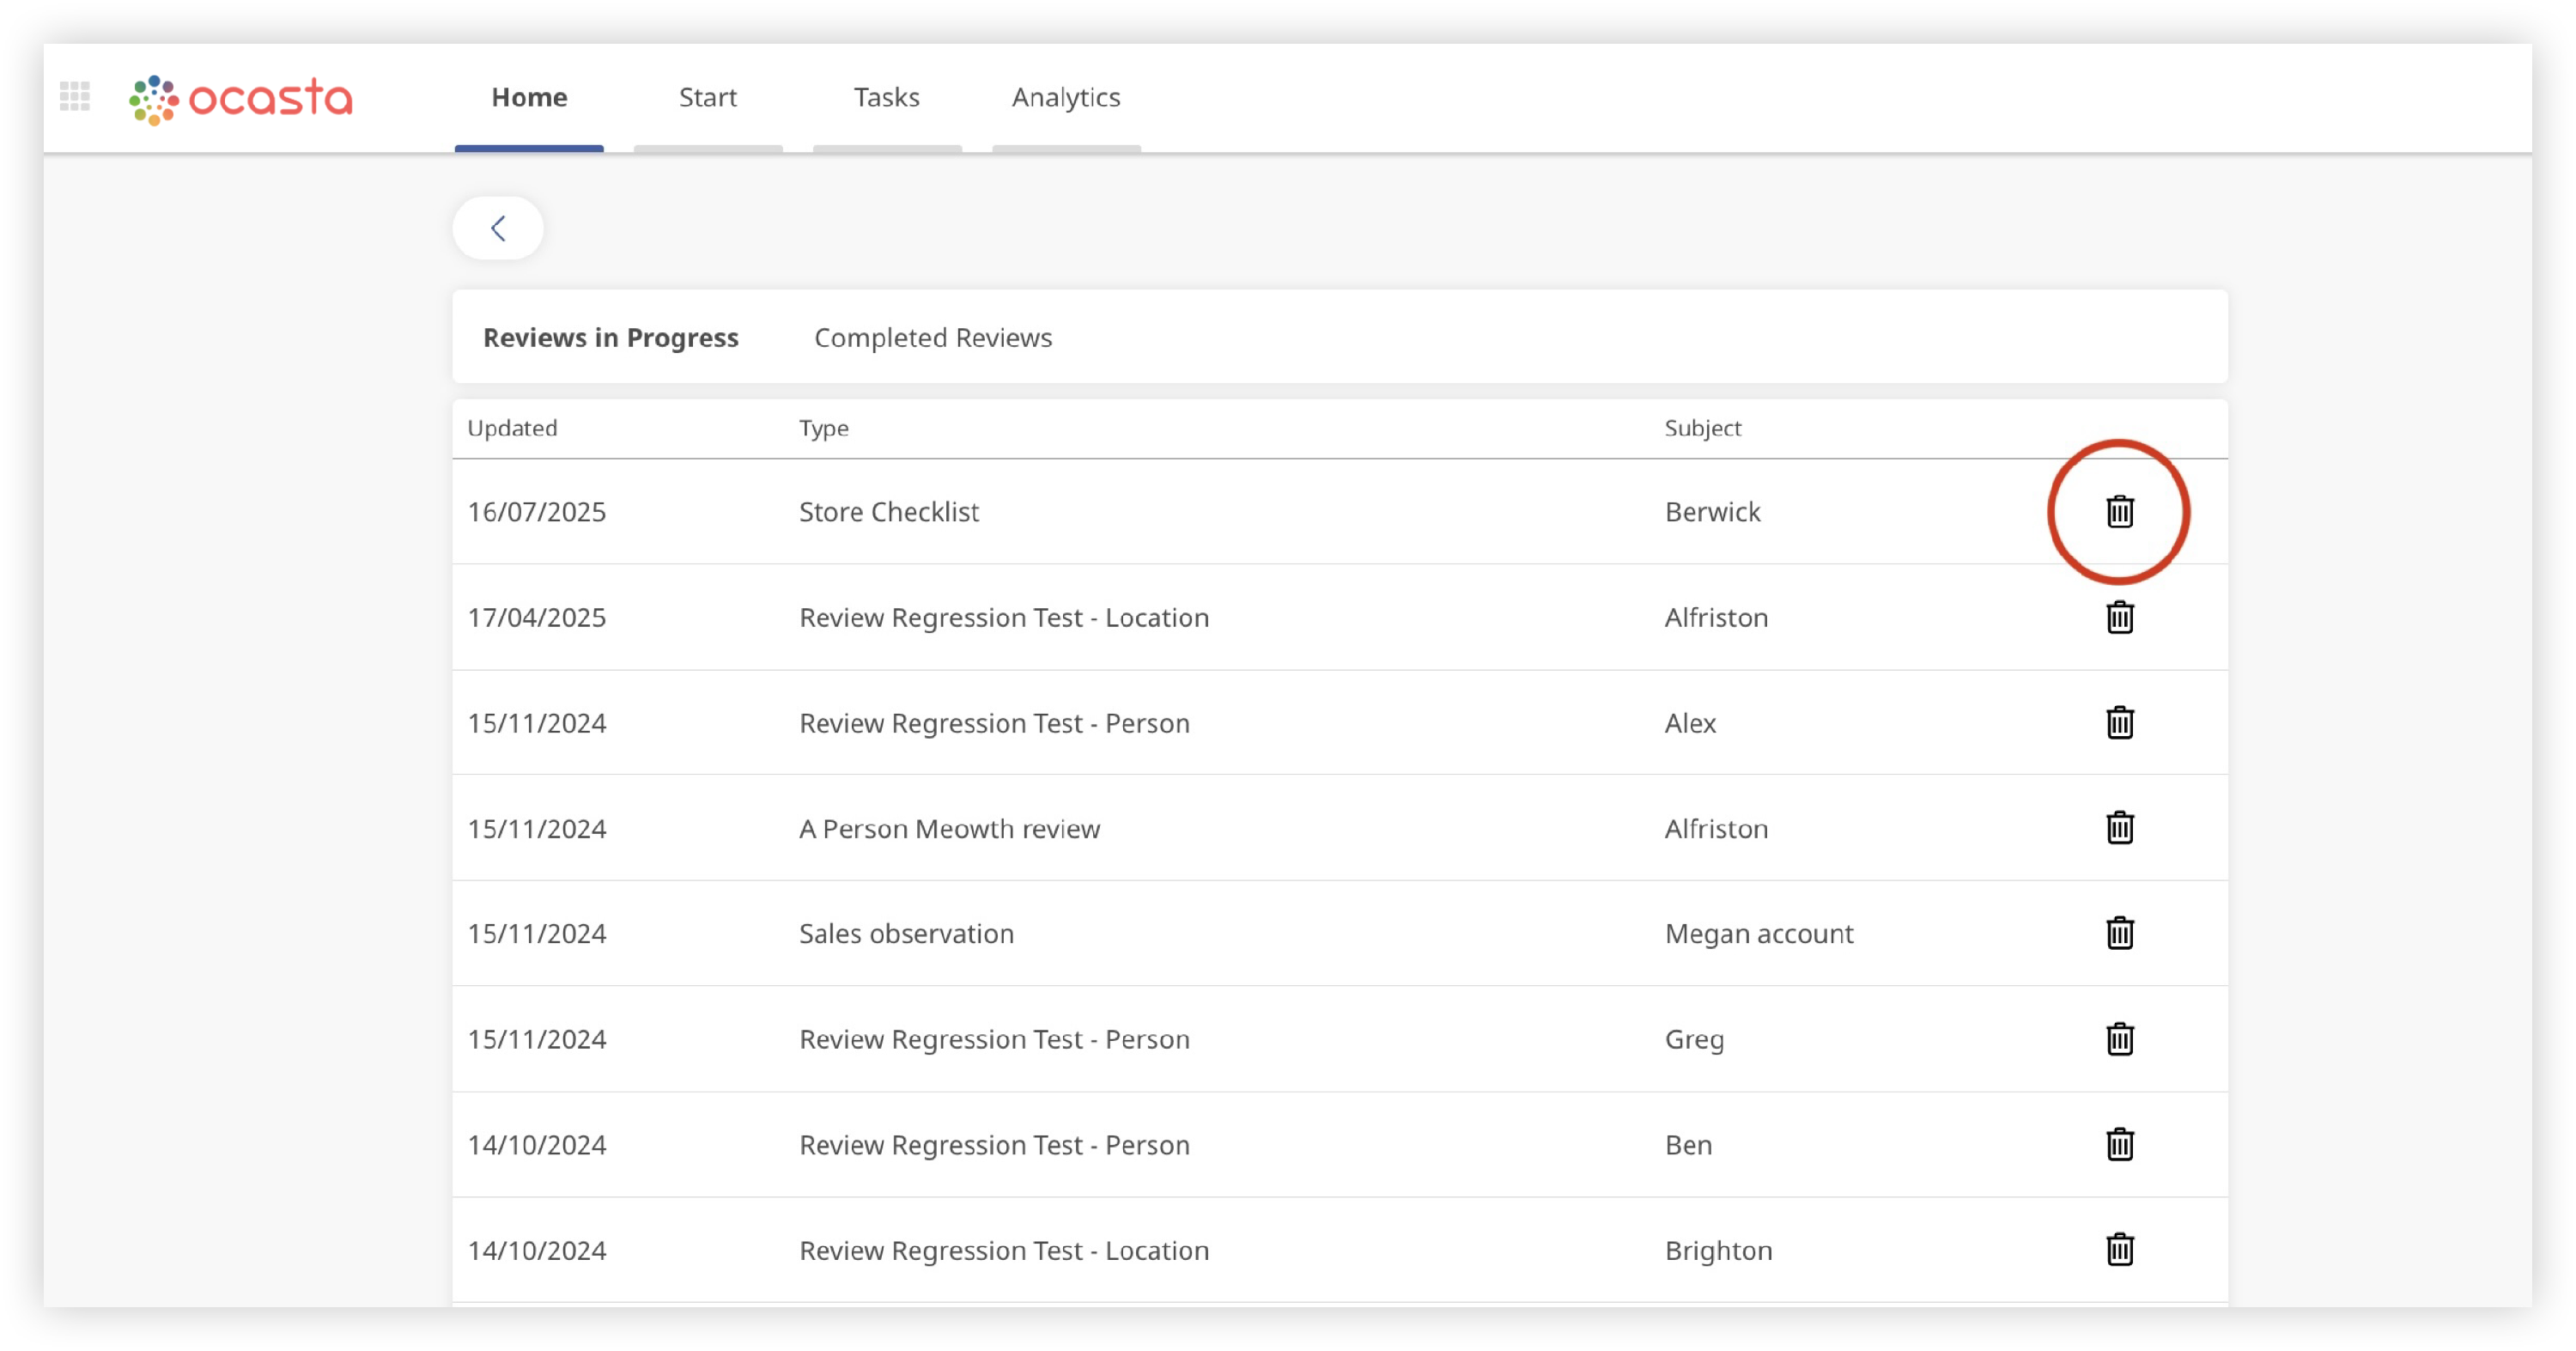2576x1351 pixels.
Task: Go back using the chevron button
Action: coord(498,228)
